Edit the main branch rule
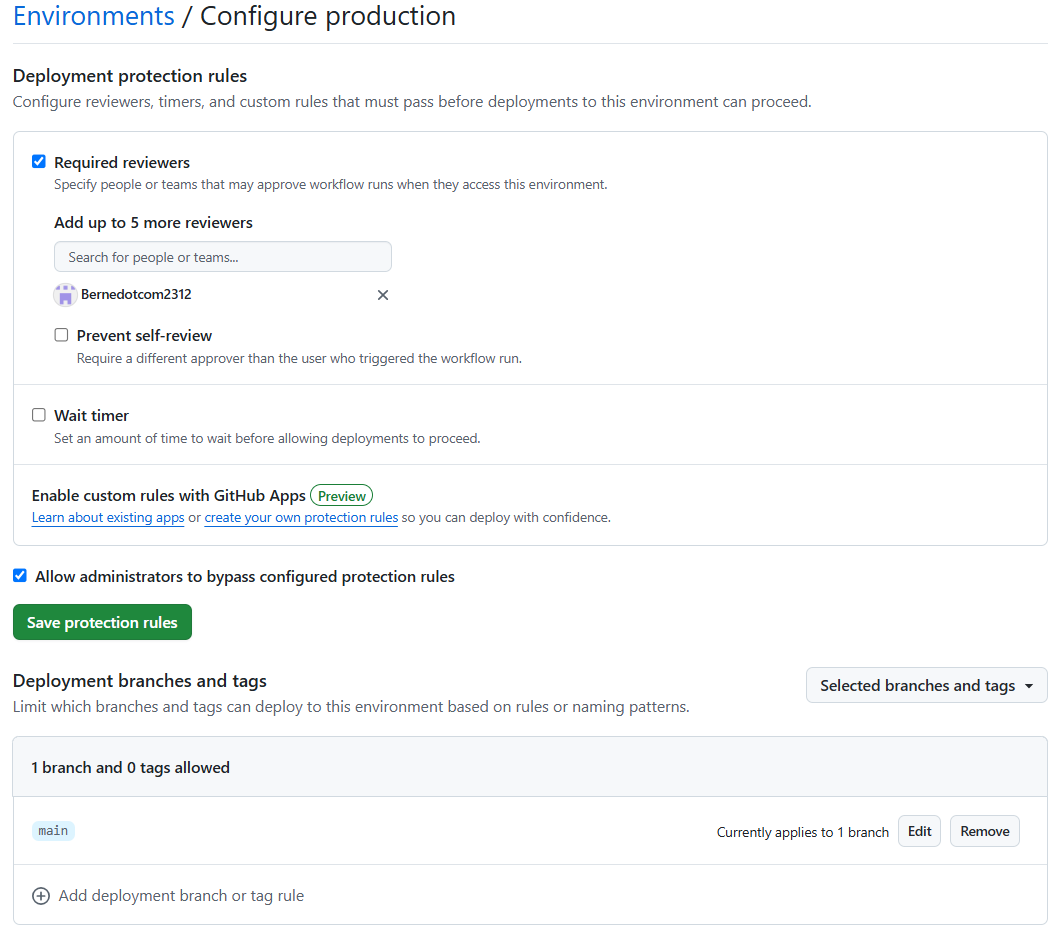The width and height of the screenshot is (1056, 931). (919, 831)
